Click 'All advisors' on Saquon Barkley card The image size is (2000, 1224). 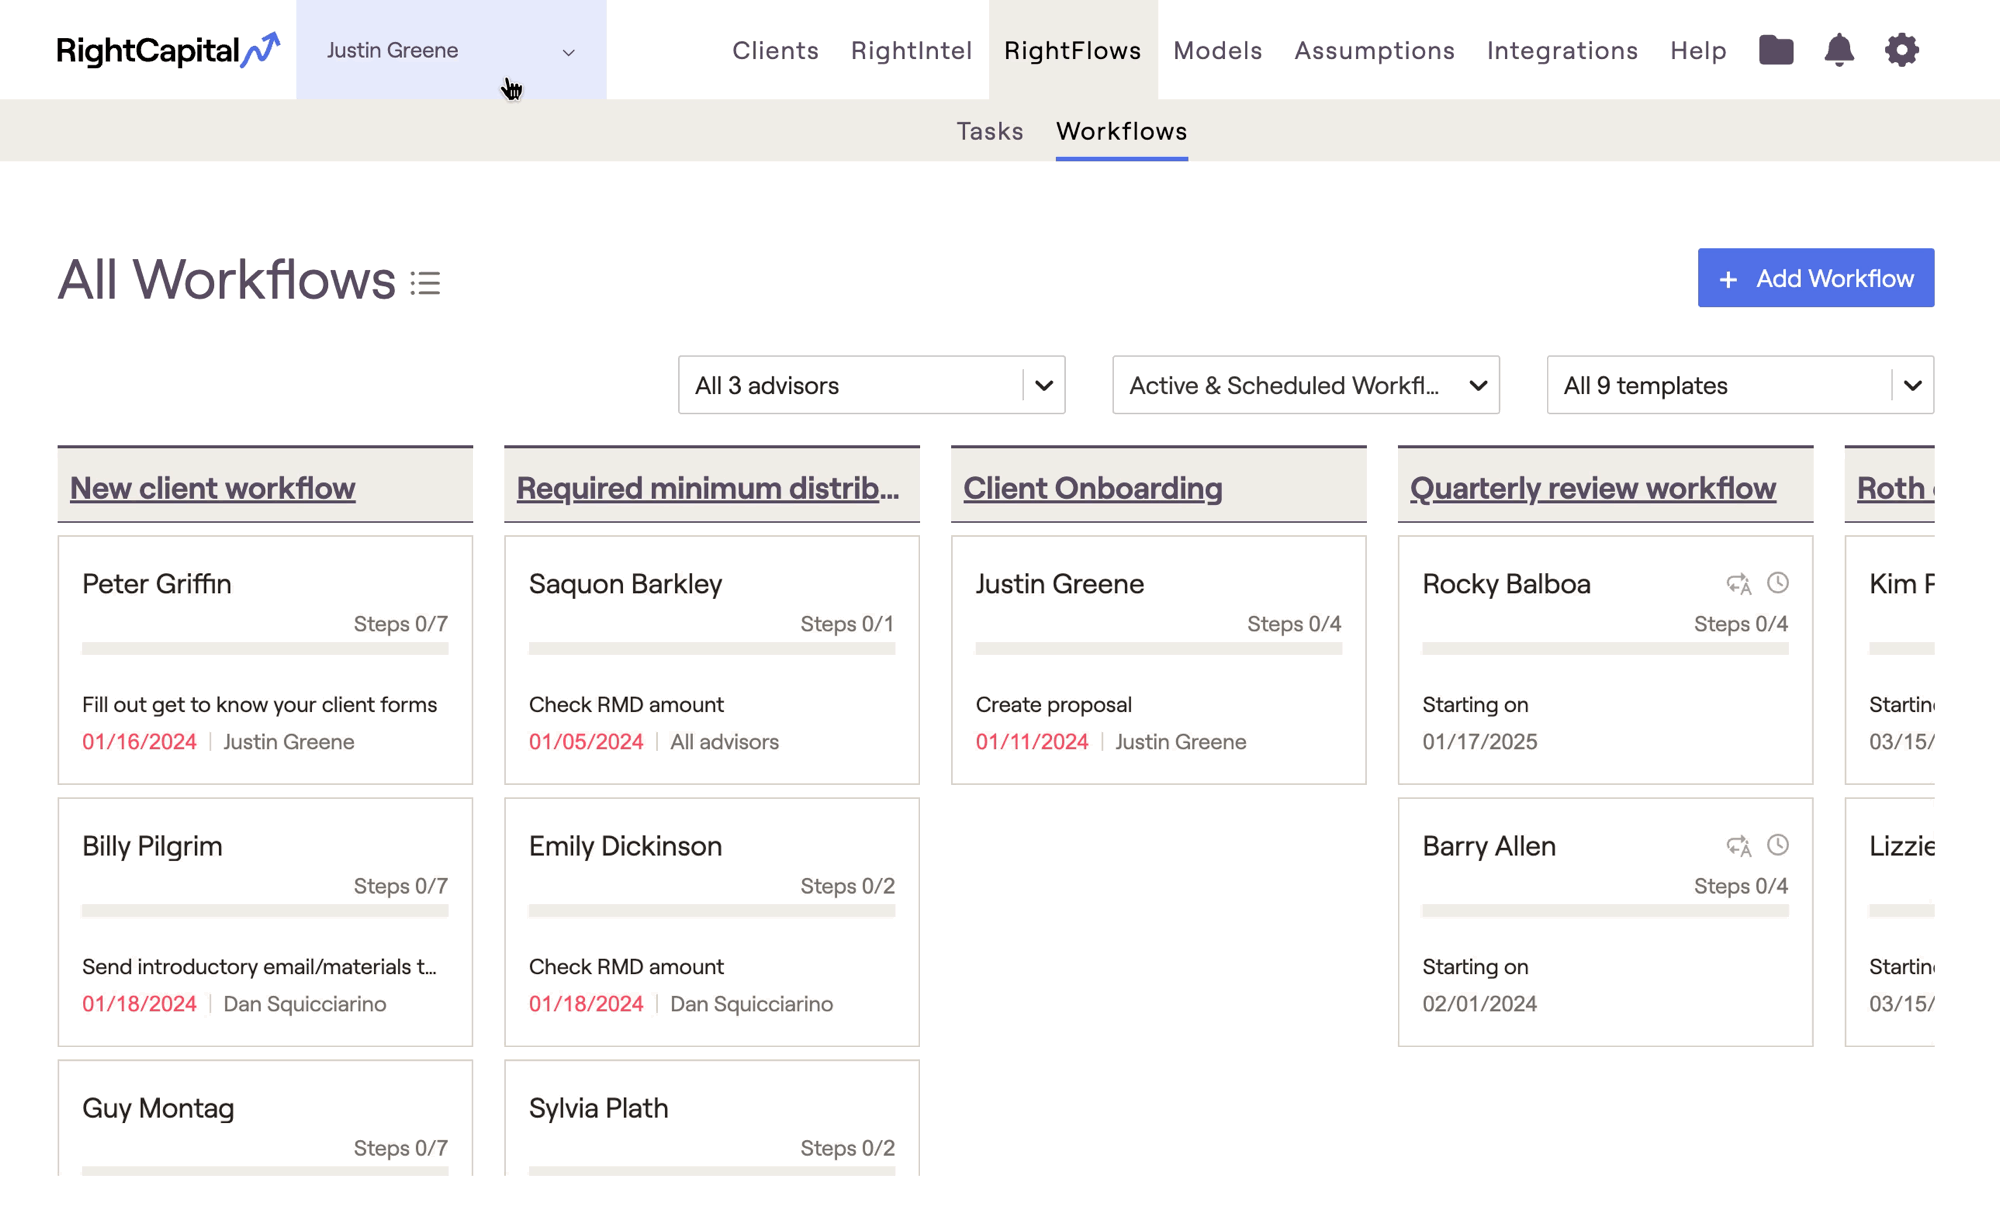724,742
